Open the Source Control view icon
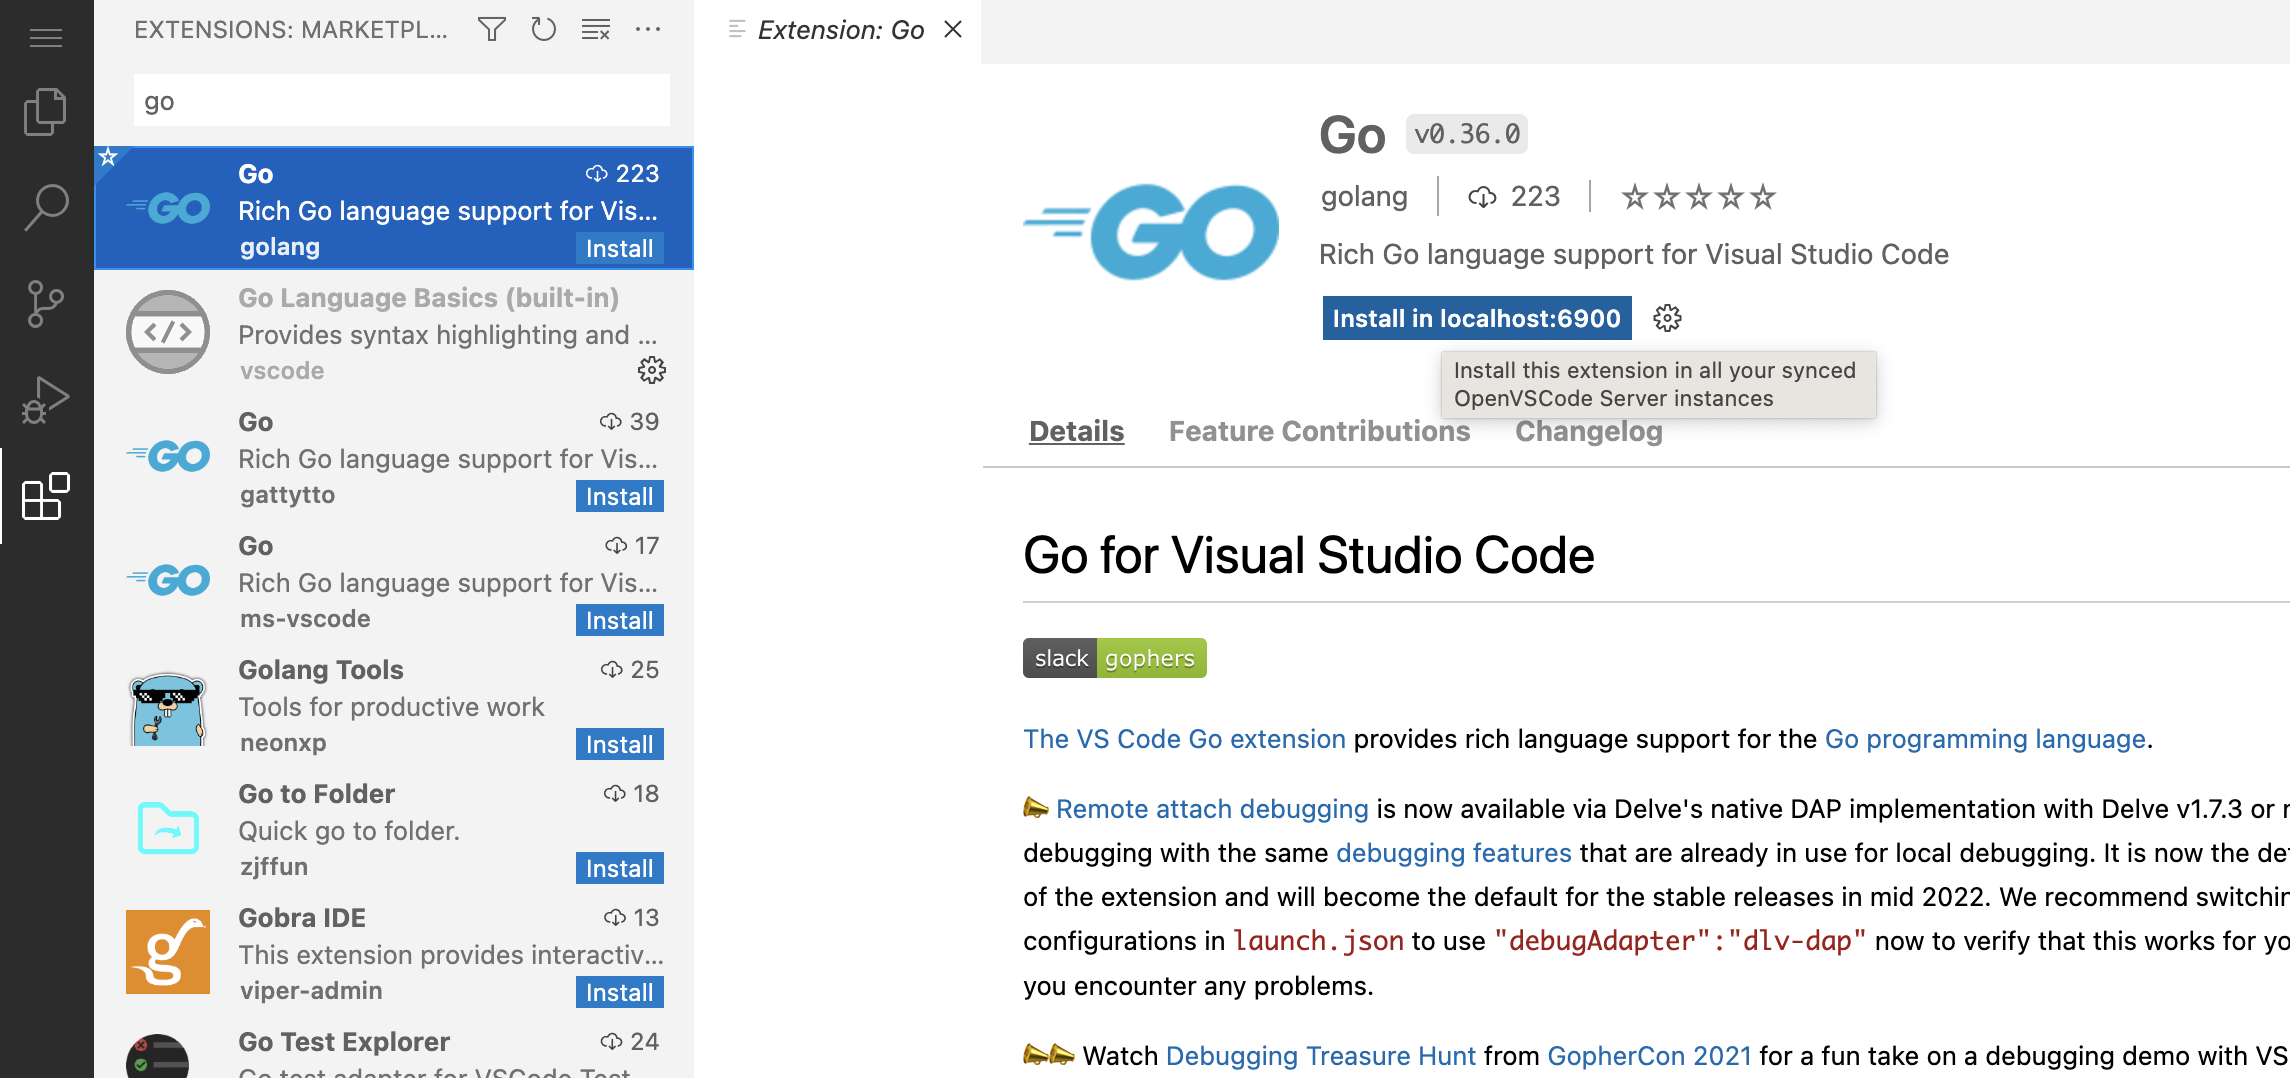Screen dimensions: 2290x1078 coord(46,303)
